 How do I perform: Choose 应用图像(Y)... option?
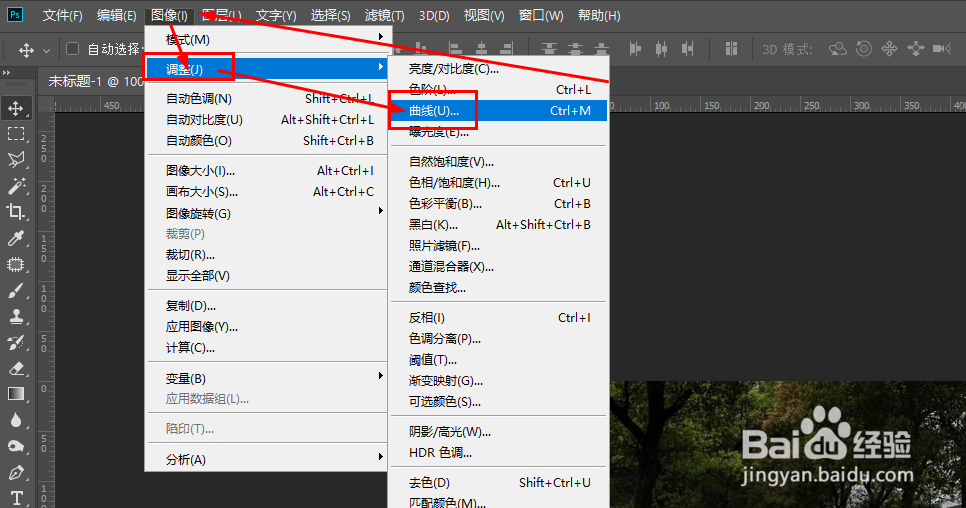[266, 326]
